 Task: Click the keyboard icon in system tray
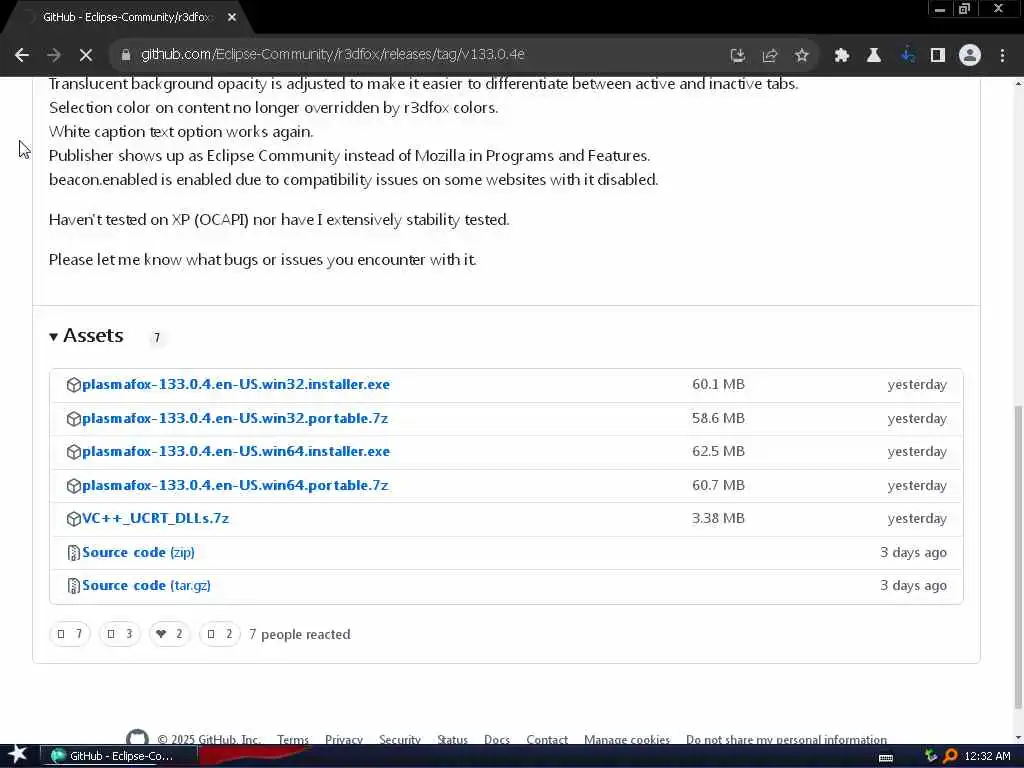point(886,758)
